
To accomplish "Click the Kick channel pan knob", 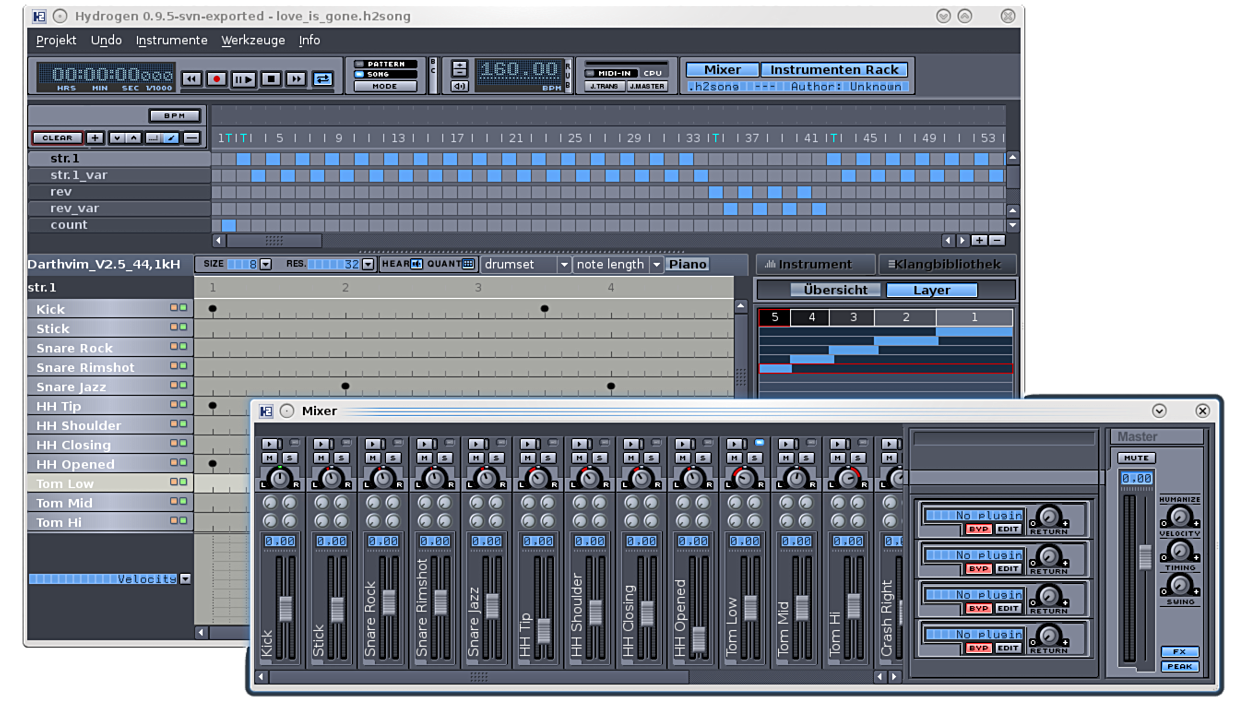I will pyautogui.click(x=280, y=478).
